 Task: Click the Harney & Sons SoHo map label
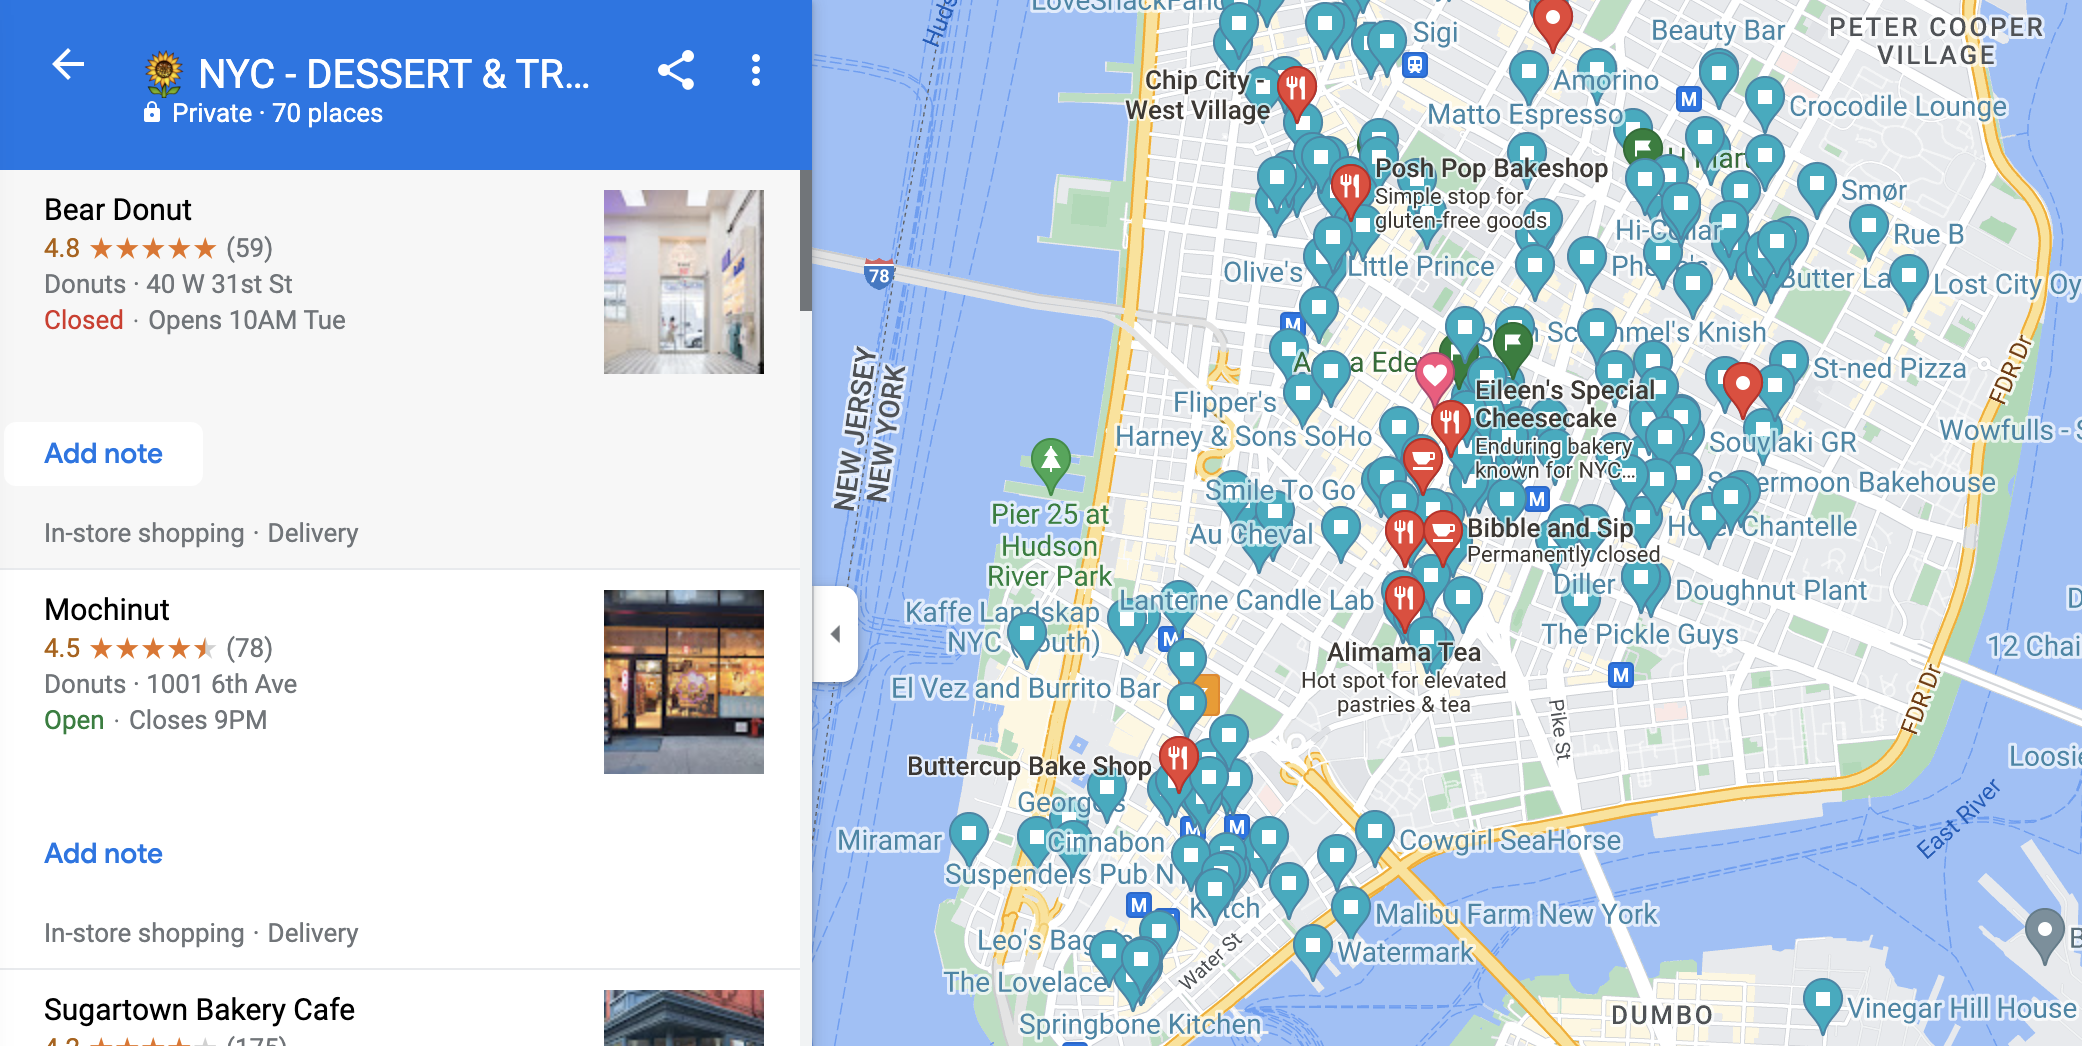[1243, 436]
